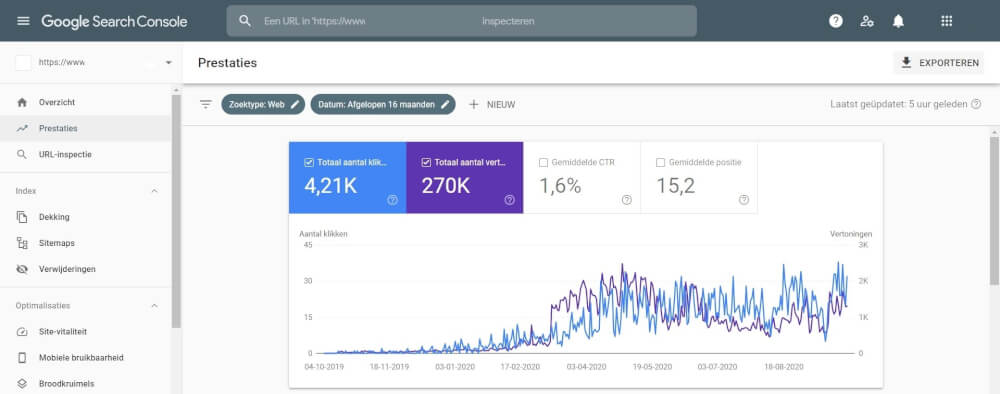Click the 4,21K clicks value
Image resolution: width=1000 pixels, height=394 pixels.
331,186
